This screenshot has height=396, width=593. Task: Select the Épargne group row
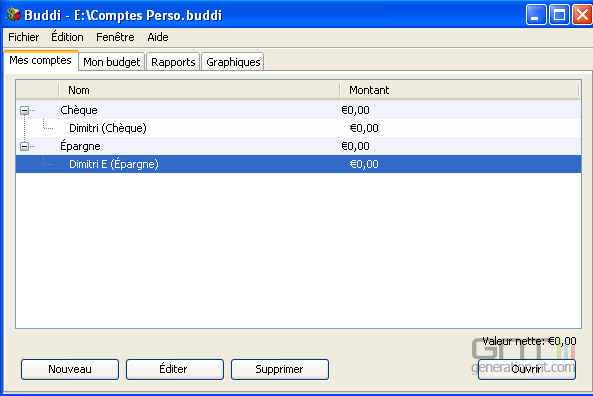298,146
